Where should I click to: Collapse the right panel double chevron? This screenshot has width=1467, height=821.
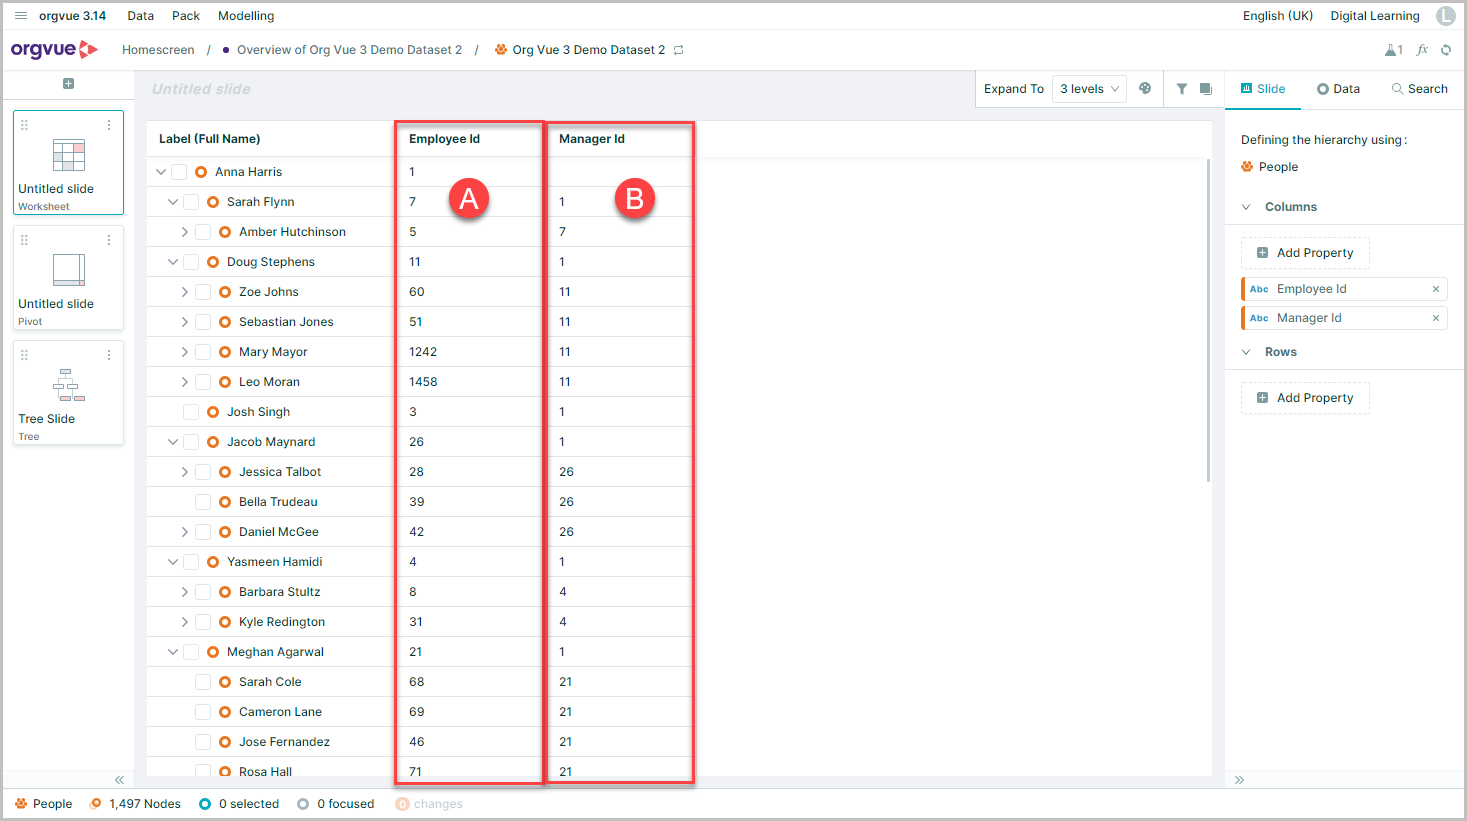(1240, 780)
